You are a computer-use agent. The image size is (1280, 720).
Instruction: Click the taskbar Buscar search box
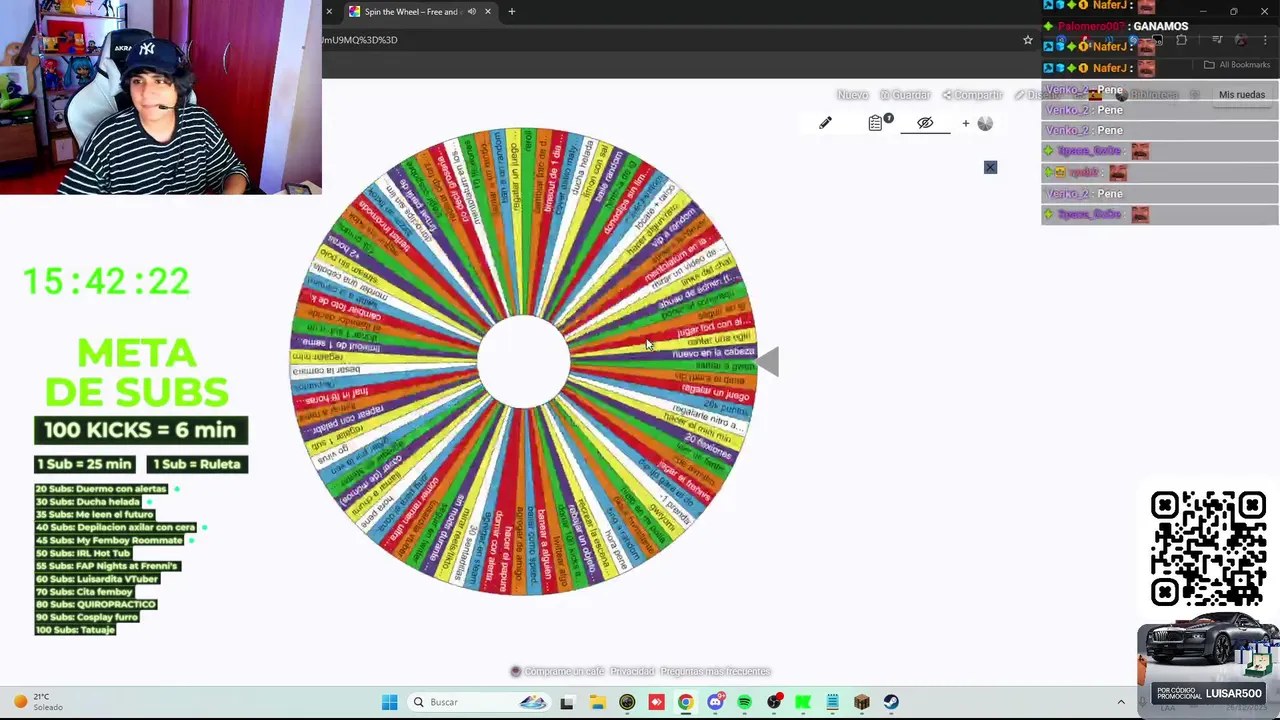pos(478,702)
